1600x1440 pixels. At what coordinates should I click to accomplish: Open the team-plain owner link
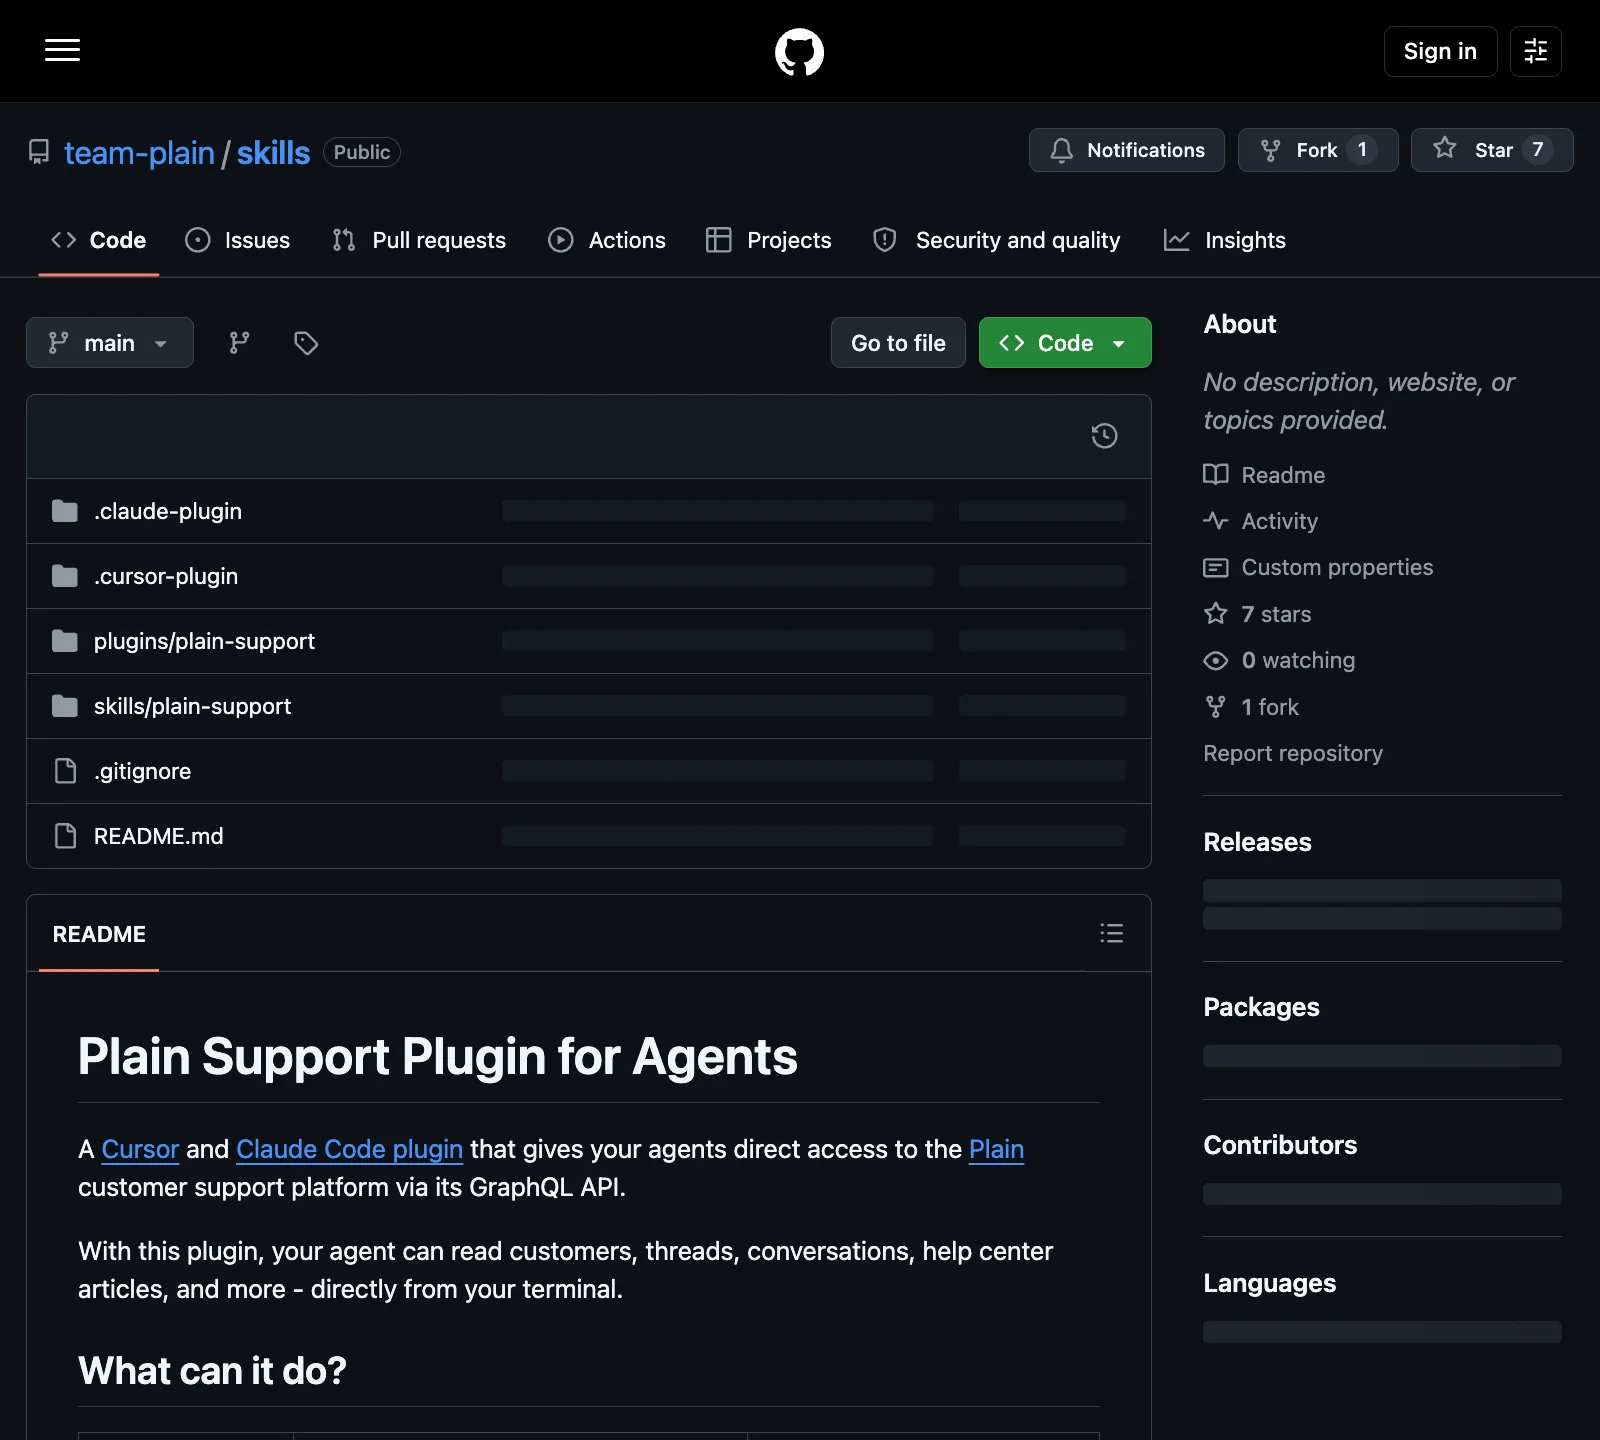click(x=139, y=153)
